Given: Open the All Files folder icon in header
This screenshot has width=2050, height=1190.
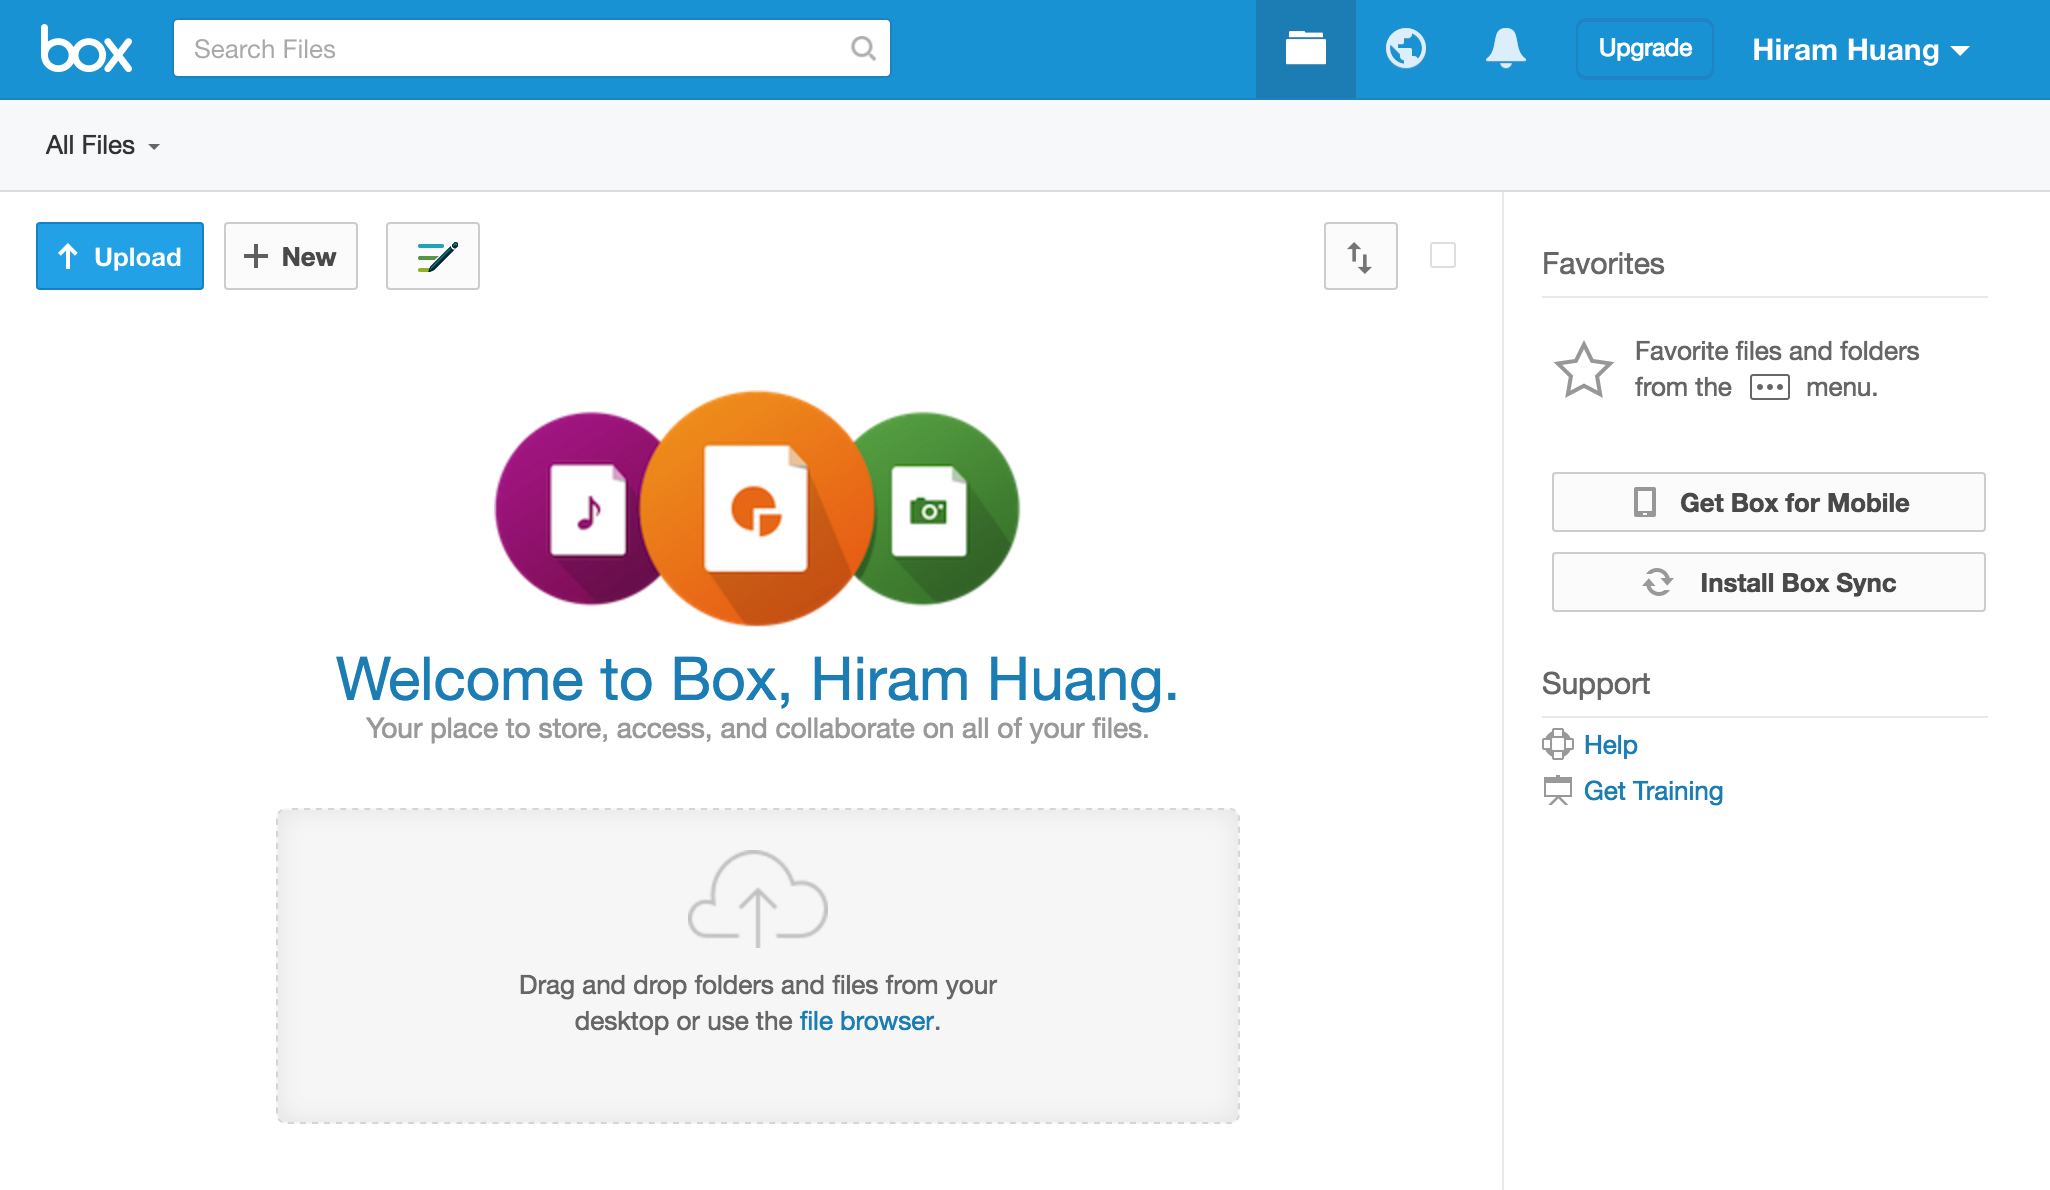Looking at the screenshot, I should 1305,48.
